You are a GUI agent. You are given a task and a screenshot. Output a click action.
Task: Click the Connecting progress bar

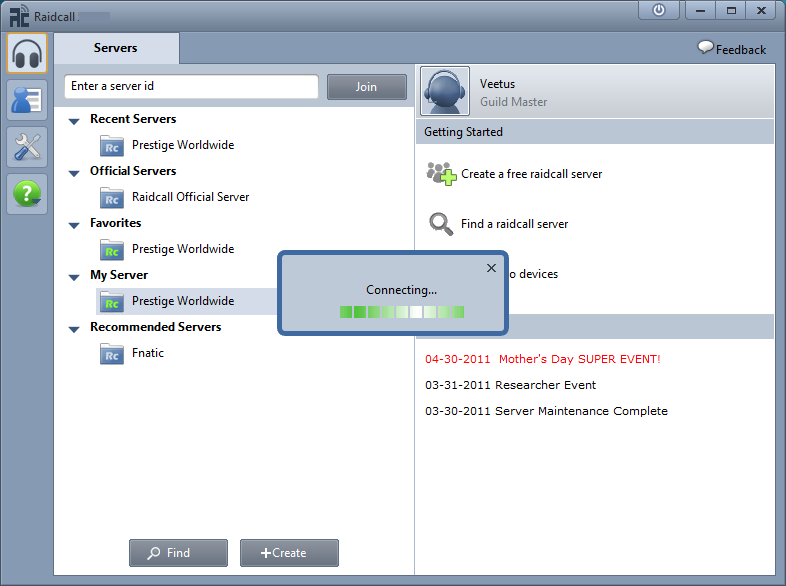coord(402,312)
